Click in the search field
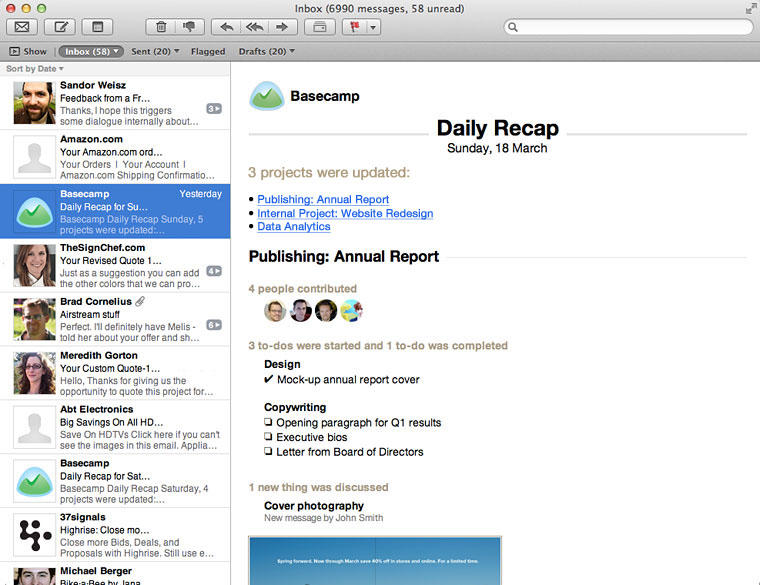This screenshot has width=760, height=585. click(x=628, y=27)
